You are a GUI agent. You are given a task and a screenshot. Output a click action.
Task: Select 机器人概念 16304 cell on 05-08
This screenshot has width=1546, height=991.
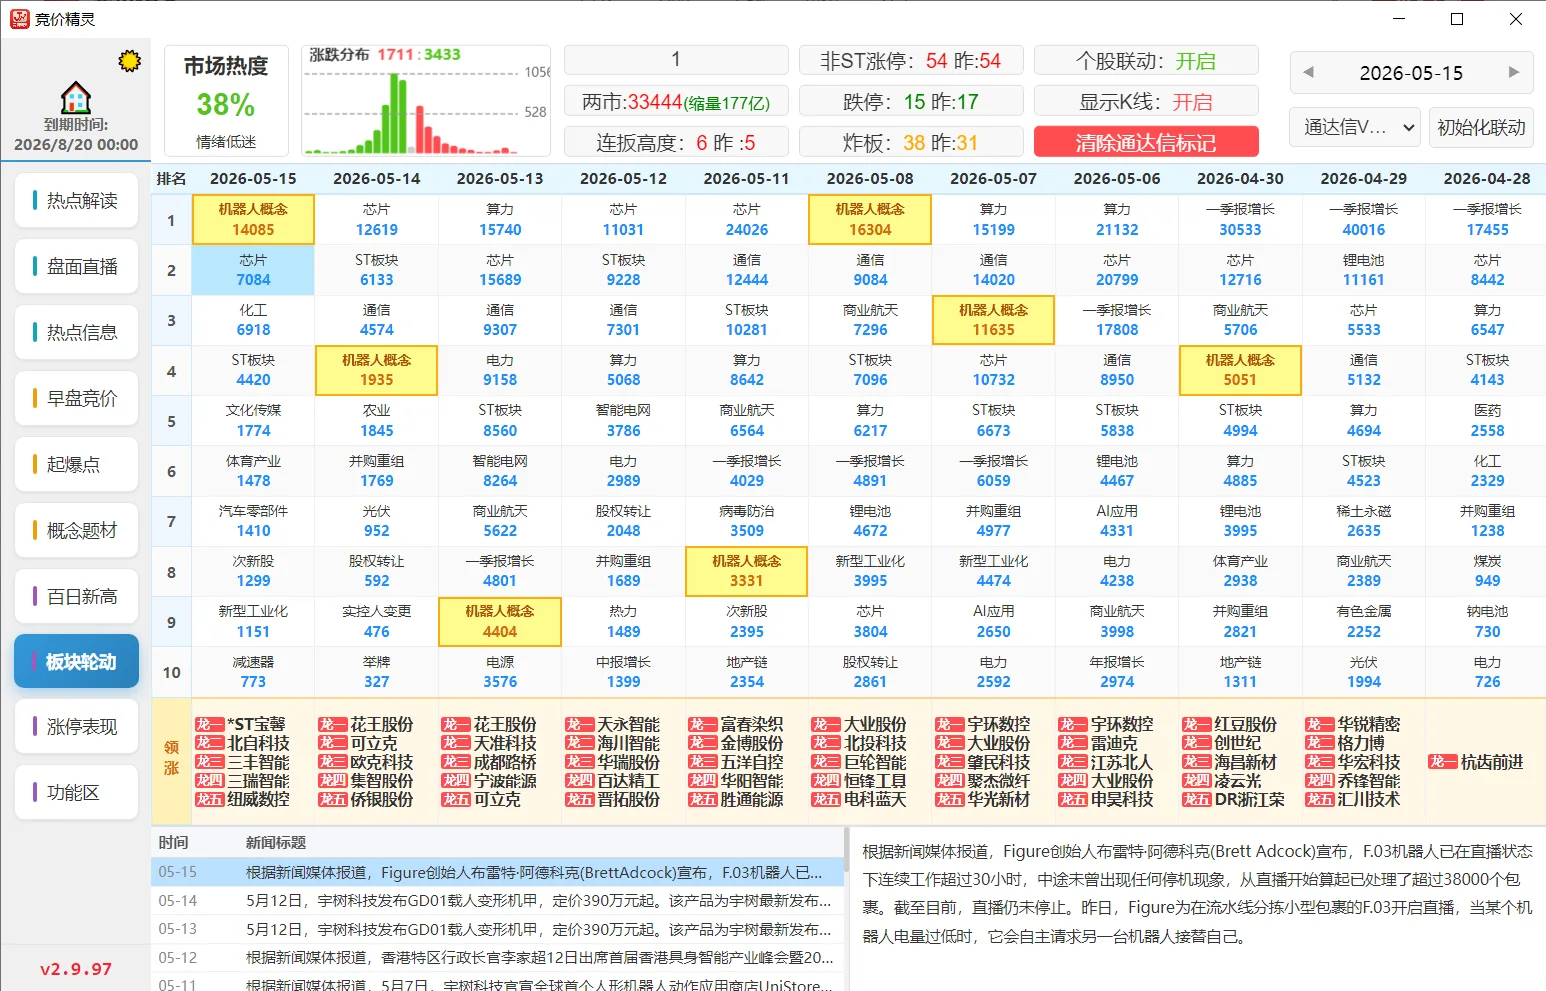click(x=870, y=220)
